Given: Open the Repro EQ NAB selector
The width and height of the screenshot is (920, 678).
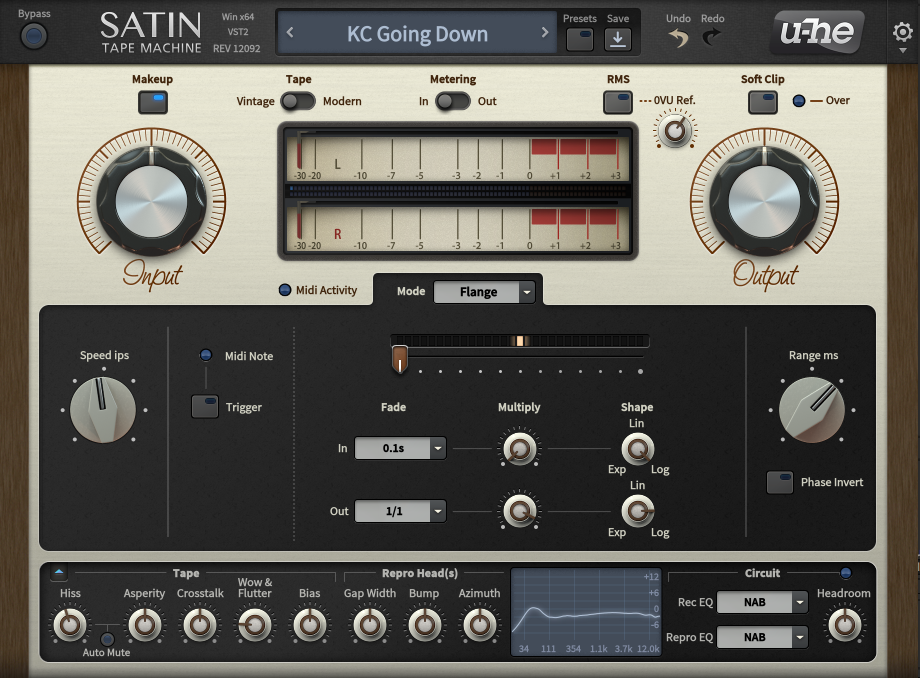Looking at the screenshot, I should click(761, 637).
